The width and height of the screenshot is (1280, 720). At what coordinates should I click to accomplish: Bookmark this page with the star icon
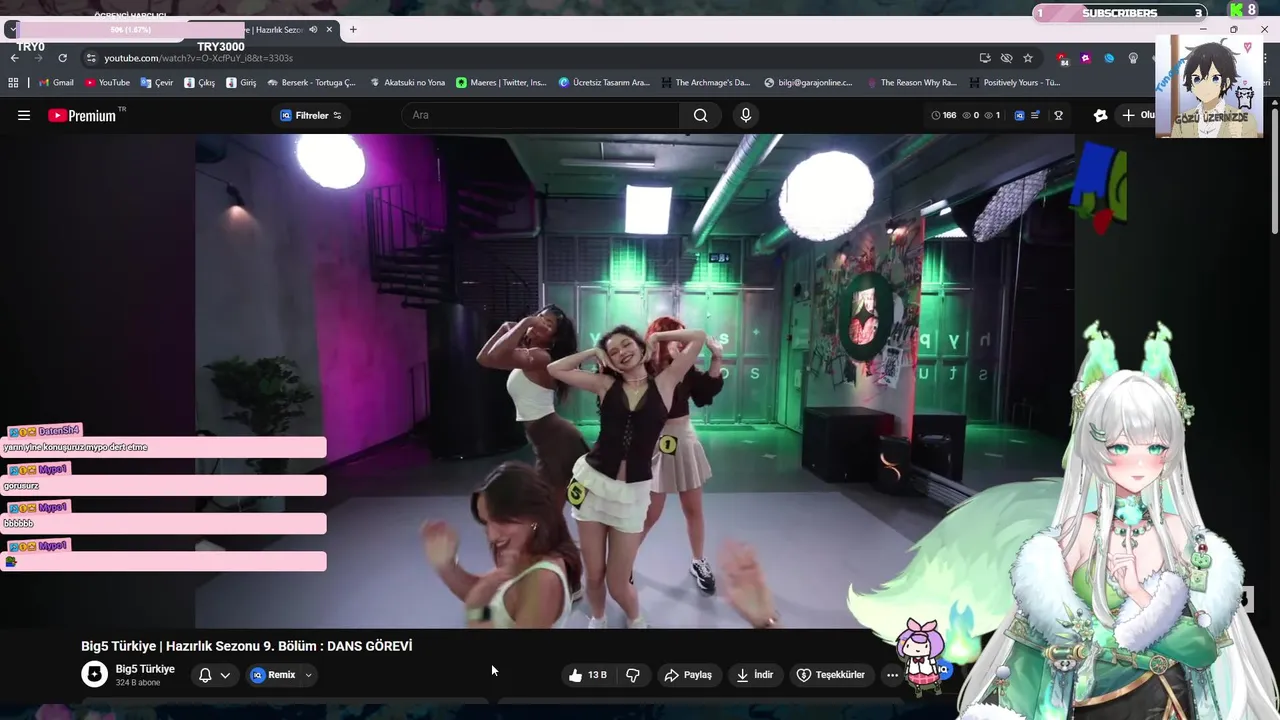[x=1028, y=58]
